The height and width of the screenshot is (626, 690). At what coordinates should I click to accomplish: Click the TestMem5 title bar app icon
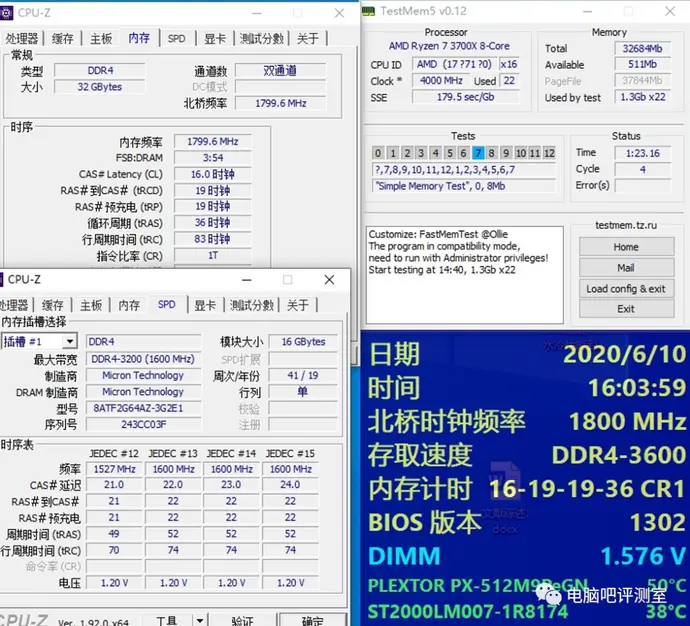pyautogui.click(x=369, y=11)
